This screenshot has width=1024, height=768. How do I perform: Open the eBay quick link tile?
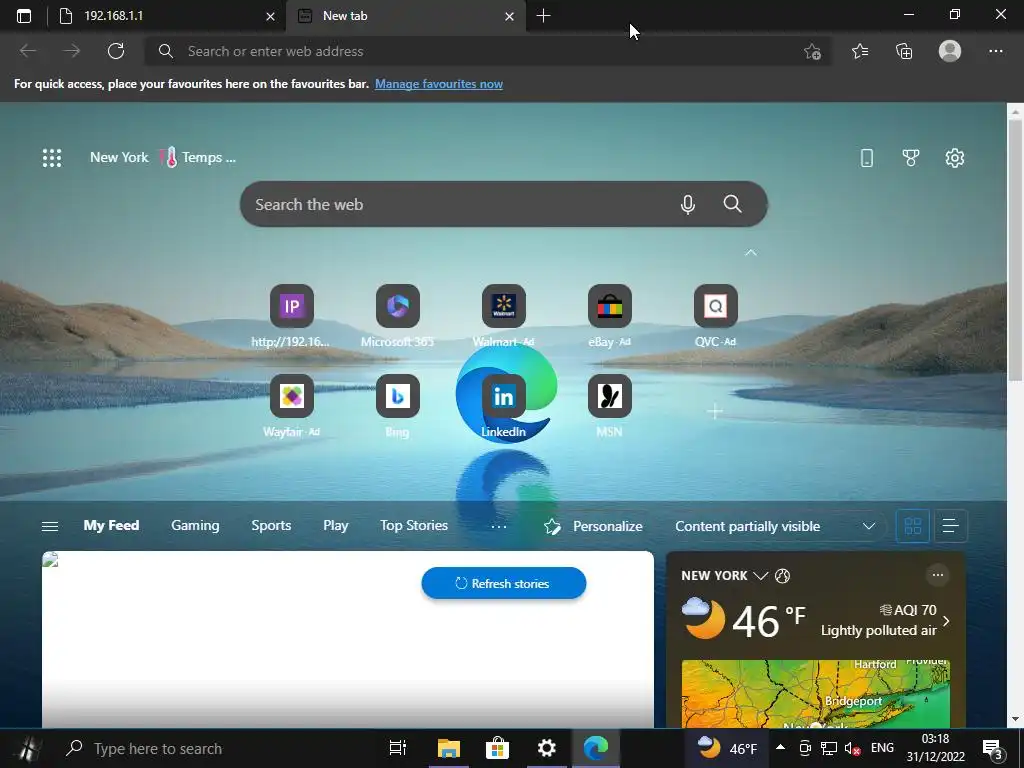pos(609,316)
